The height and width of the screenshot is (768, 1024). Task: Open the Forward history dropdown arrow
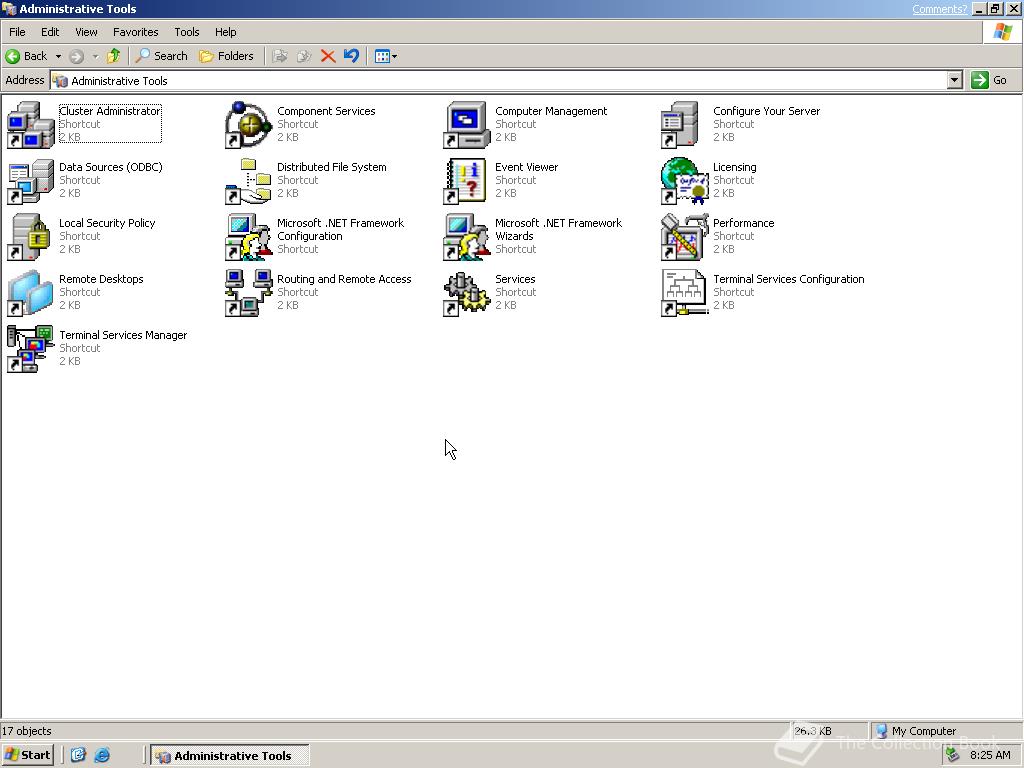(x=95, y=56)
